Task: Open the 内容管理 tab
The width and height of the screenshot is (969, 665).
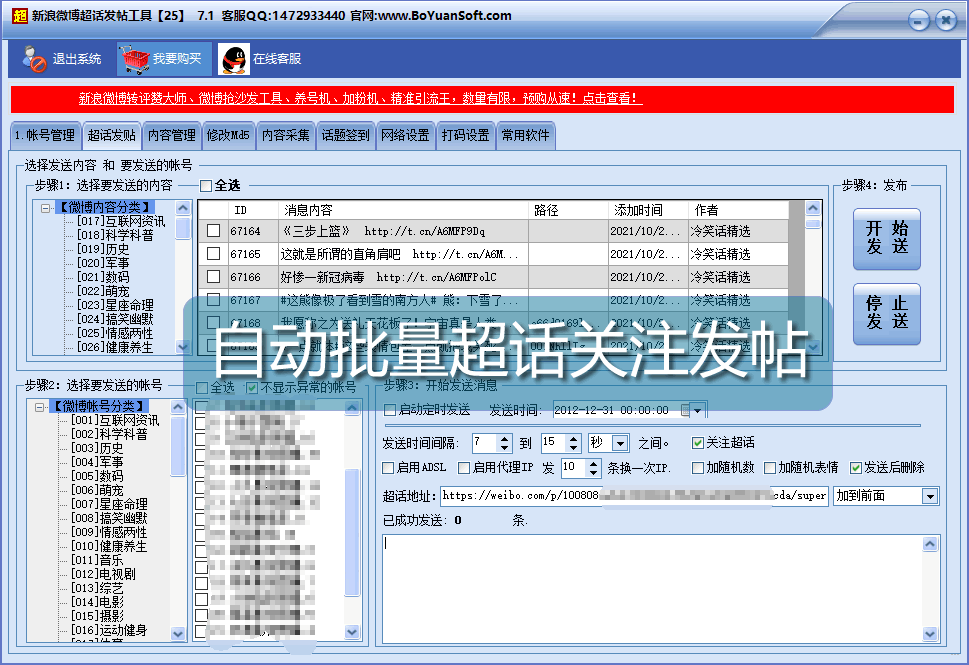Action: pos(172,135)
